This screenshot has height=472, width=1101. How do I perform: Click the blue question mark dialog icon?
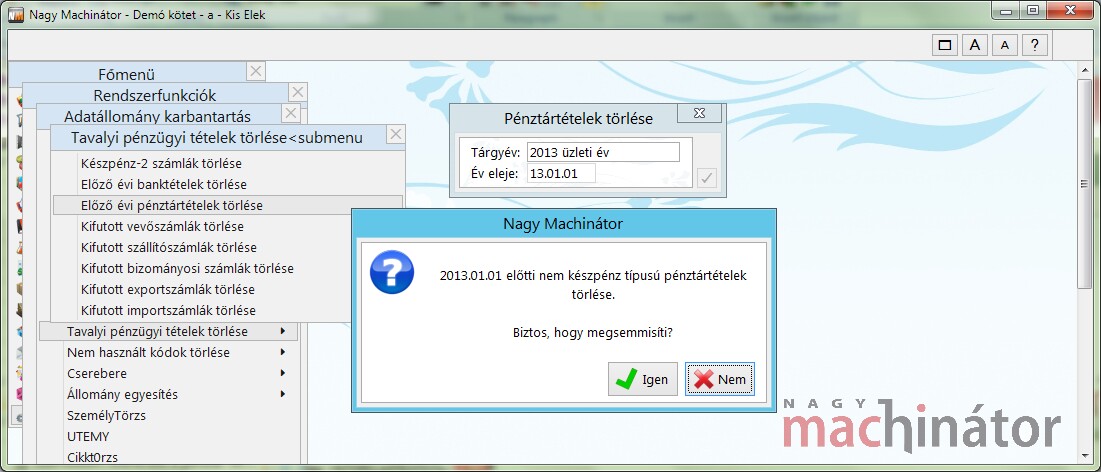click(392, 272)
